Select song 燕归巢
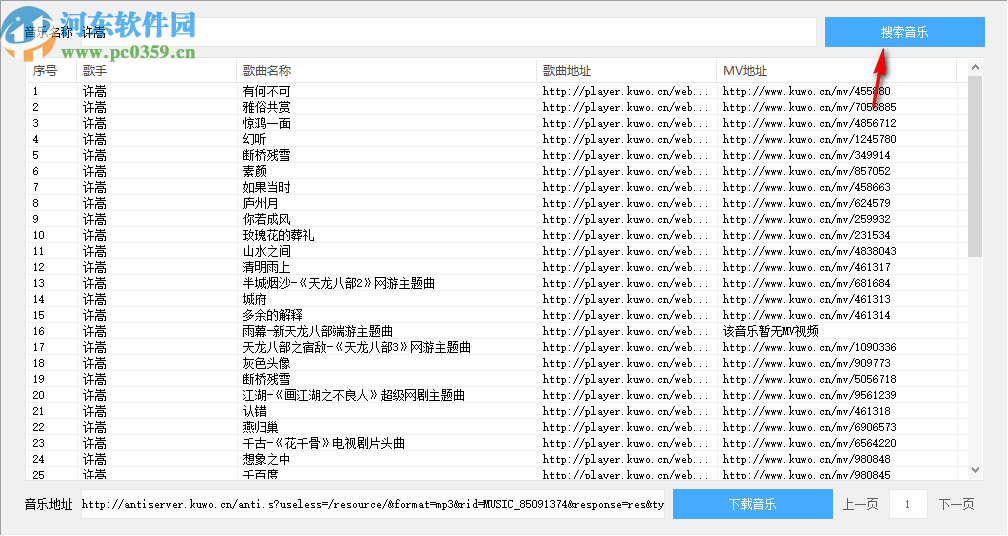Viewport: 1008px width, 536px height. tap(260, 427)
